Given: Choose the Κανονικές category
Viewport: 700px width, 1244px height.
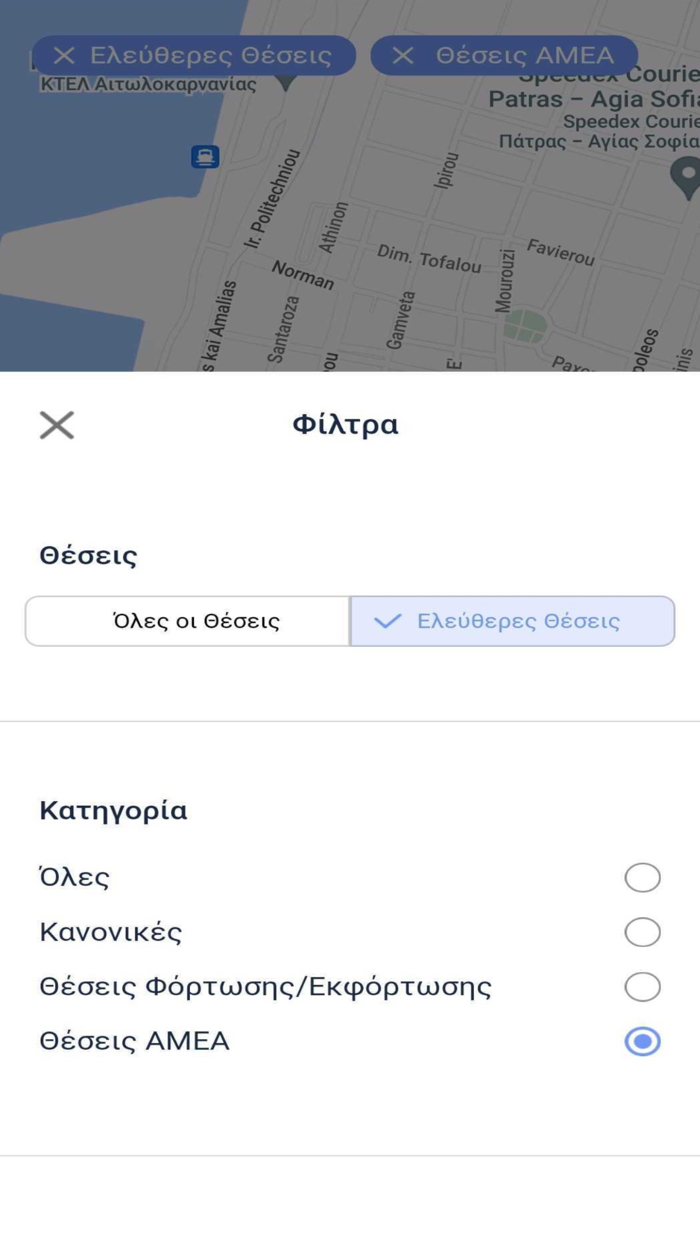Looking at the screenshot, I should [x=641, y=932].
